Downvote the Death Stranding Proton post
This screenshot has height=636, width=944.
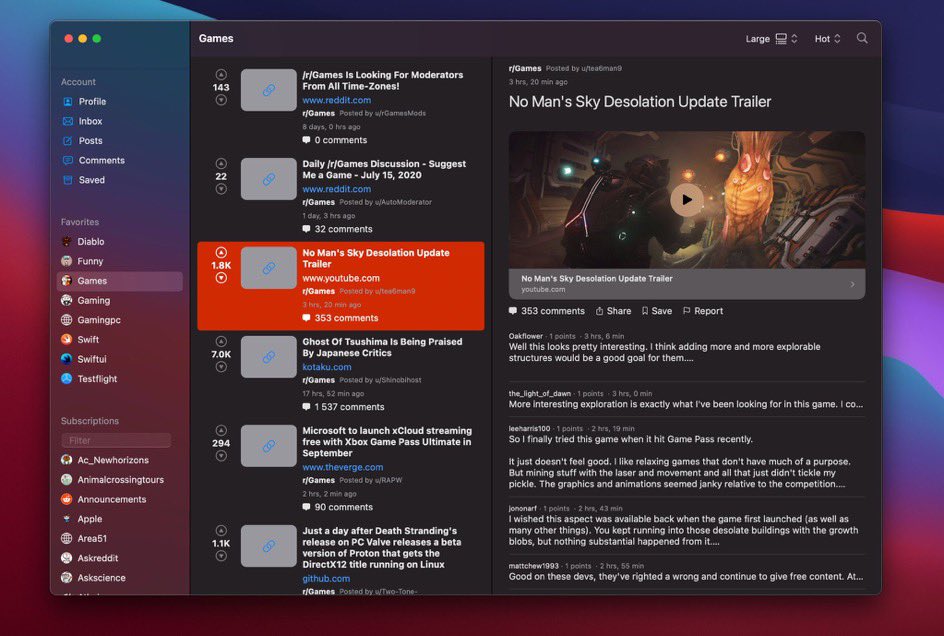pos(221,556)
